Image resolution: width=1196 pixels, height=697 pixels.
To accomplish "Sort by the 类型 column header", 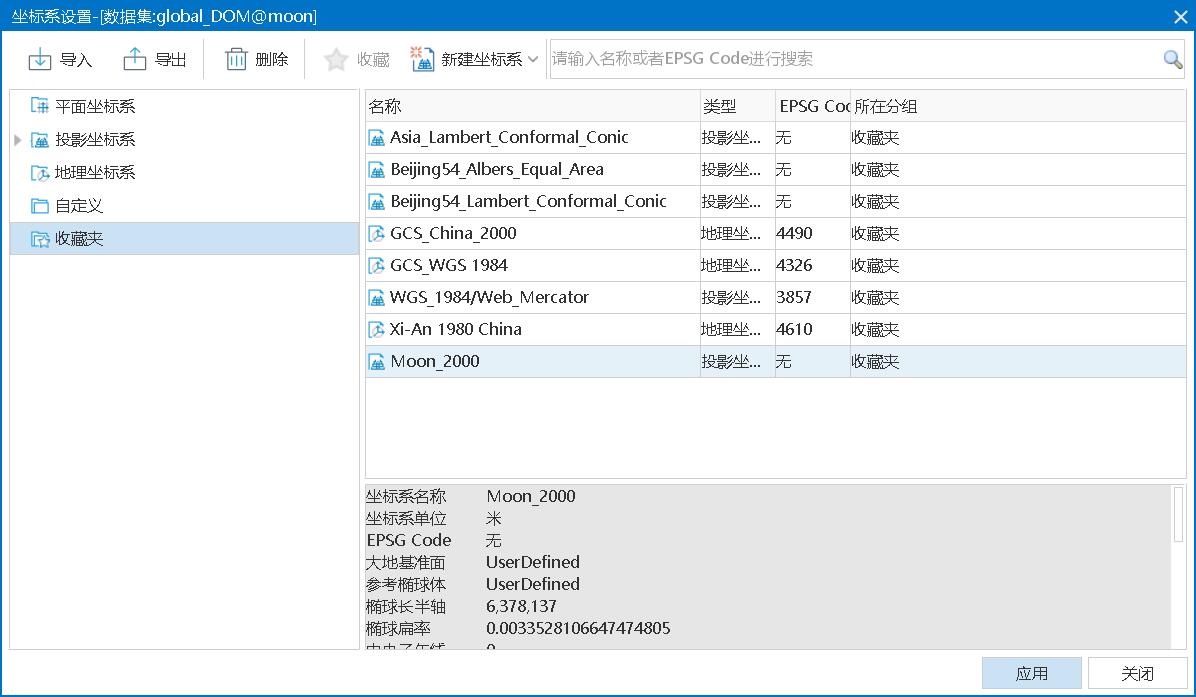I will click(736, 107).
